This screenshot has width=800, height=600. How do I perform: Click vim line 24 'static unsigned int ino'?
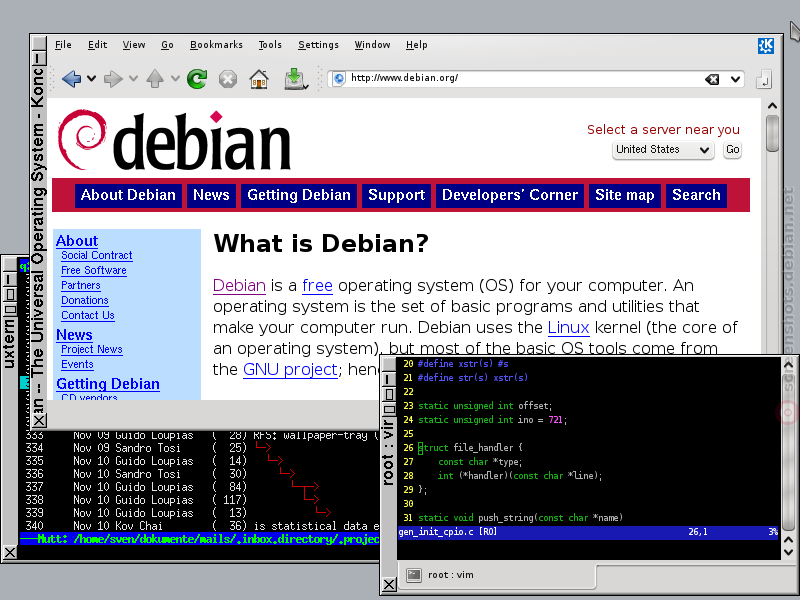(492, 420)
